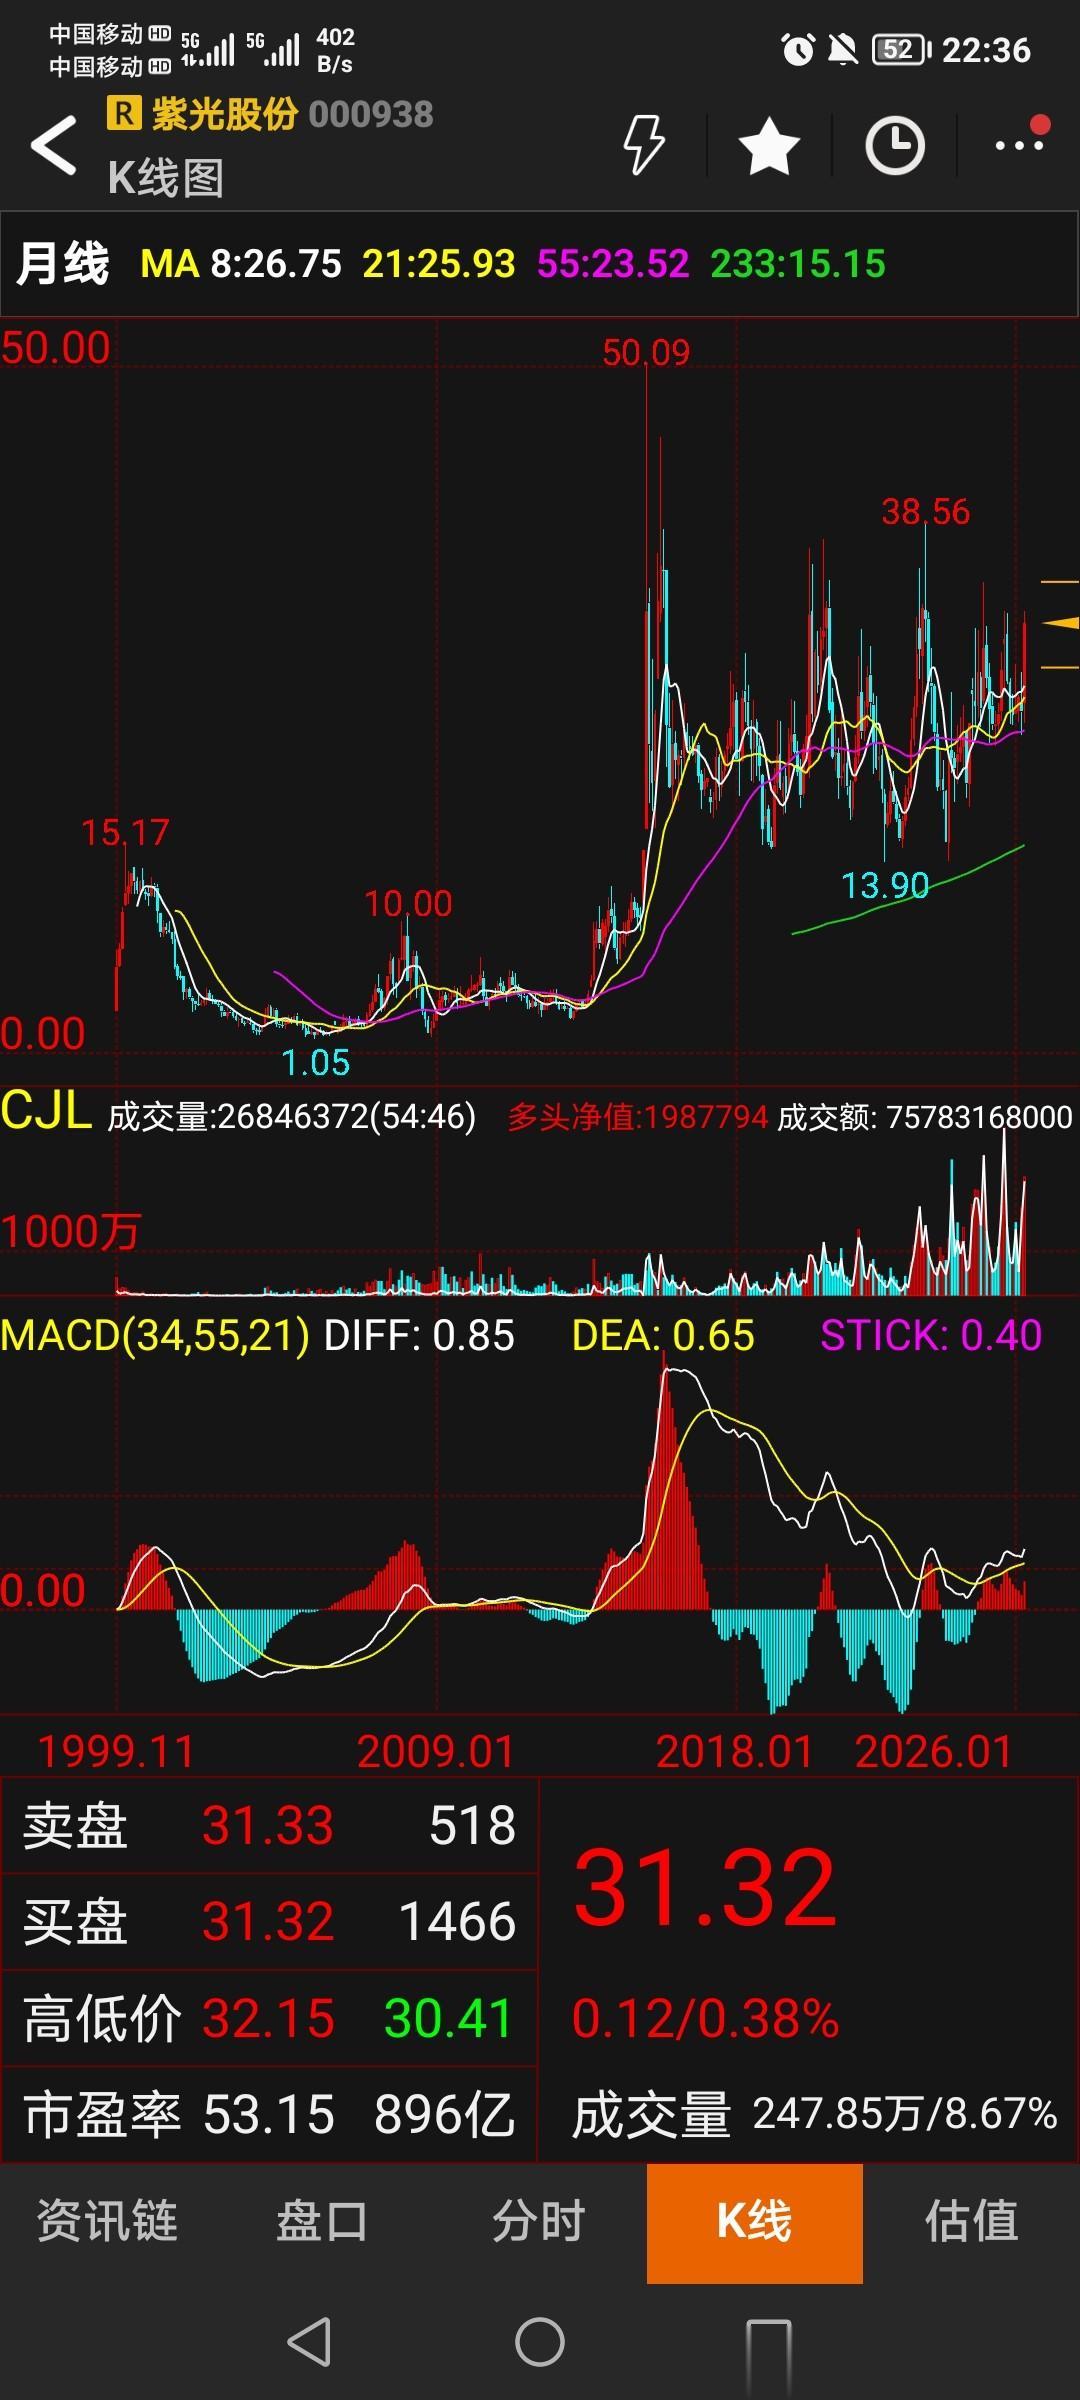Tap the MACD(34,55,21) indicator label

click(155, 1336)
